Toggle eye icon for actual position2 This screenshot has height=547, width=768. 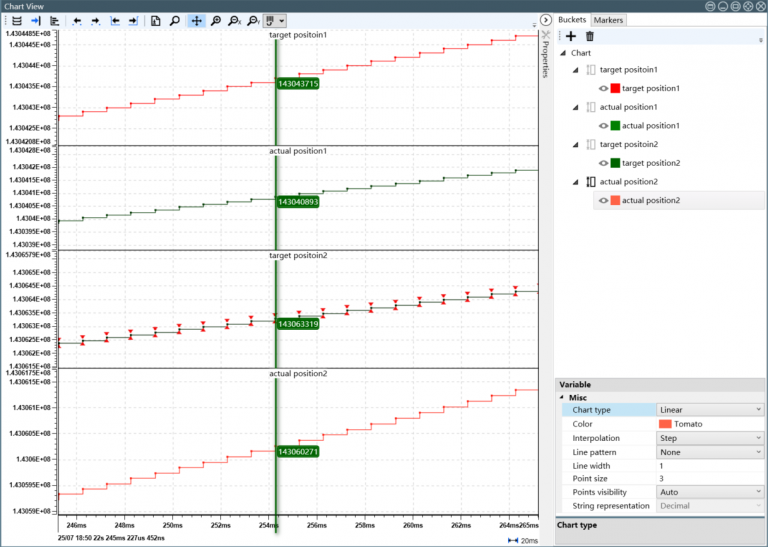point(604,201)
